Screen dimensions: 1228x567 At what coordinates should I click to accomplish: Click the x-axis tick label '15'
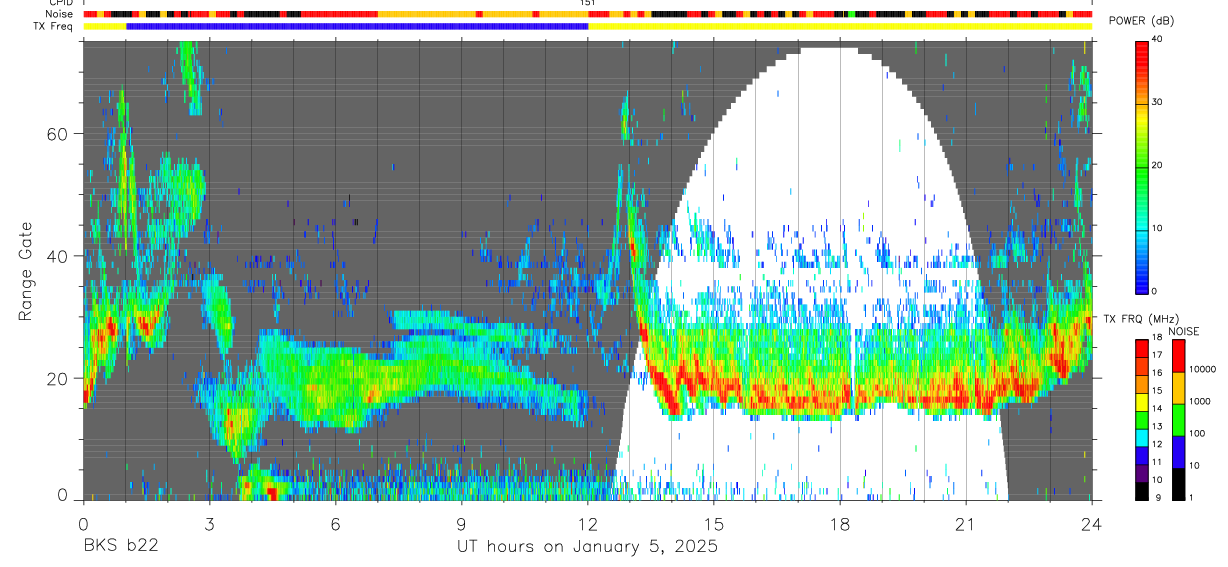713,523
